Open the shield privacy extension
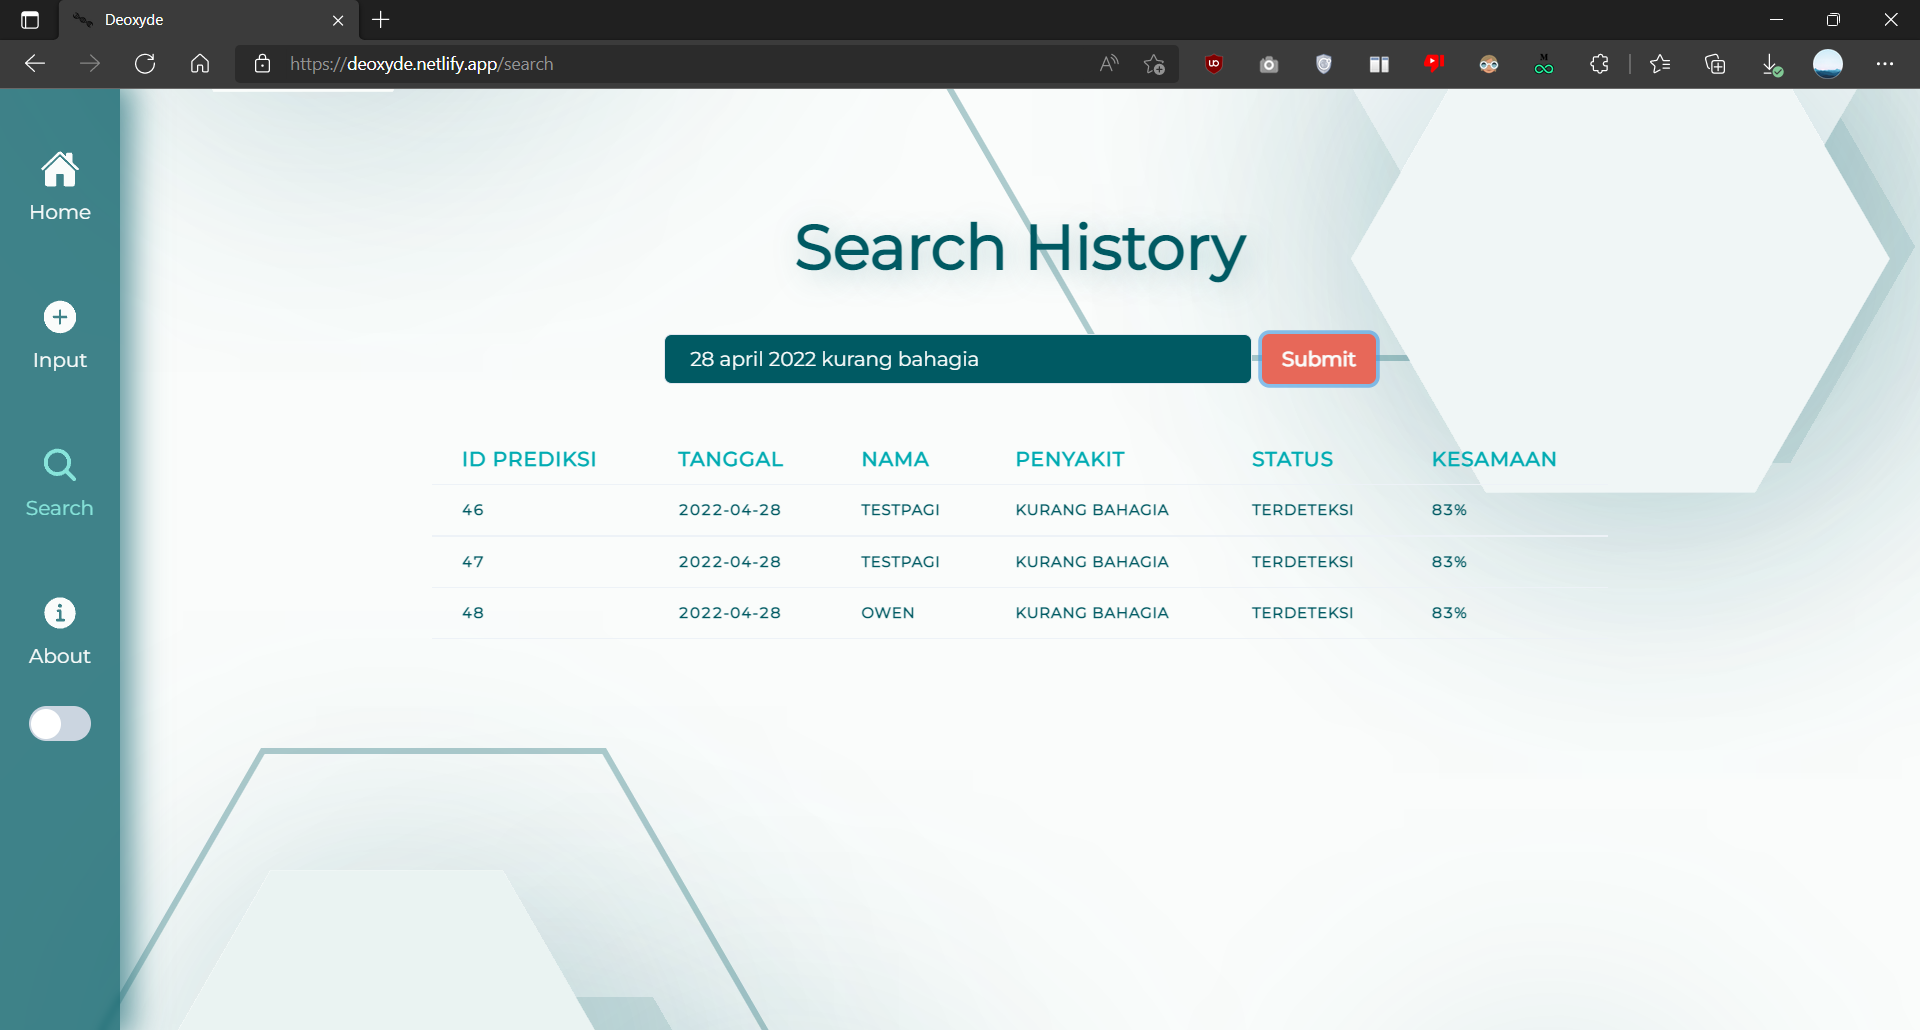Screen dimensions: 1920x1030 click(1324, 64)
